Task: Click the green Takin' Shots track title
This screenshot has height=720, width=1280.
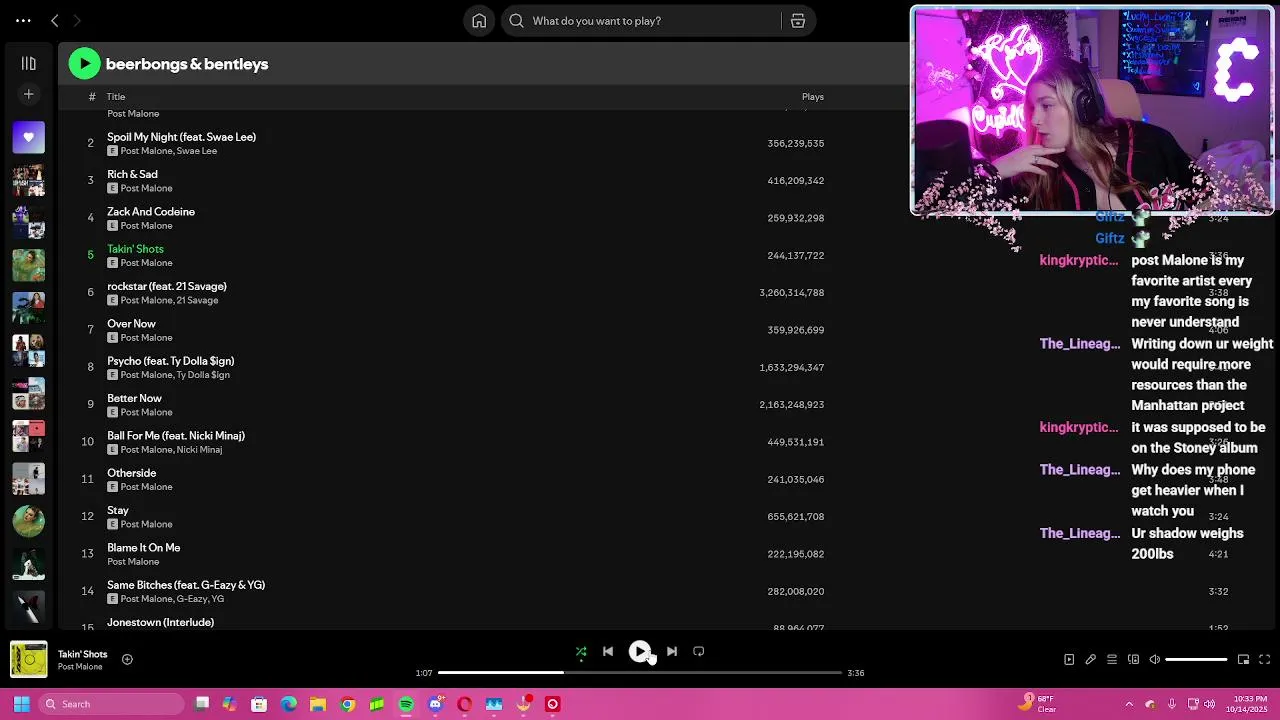Action: [135, 249]
